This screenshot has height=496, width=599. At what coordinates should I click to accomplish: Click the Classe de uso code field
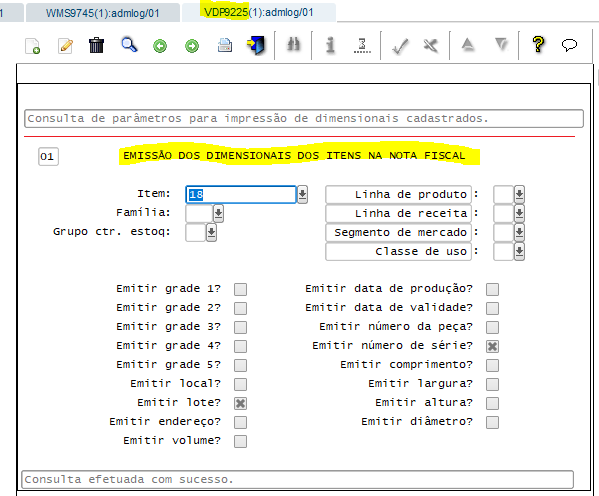503,252
